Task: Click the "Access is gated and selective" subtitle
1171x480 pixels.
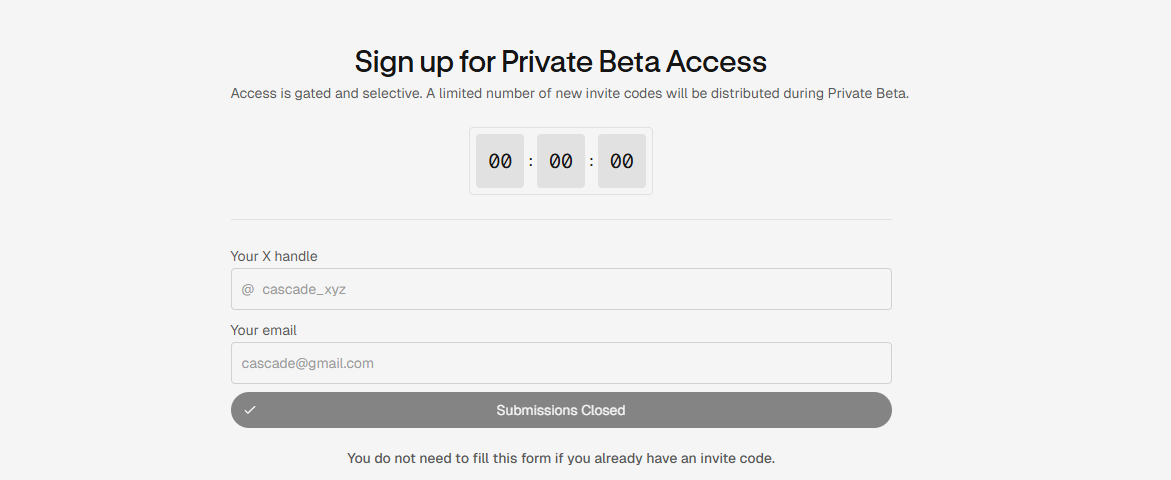Action: (569, 94)
